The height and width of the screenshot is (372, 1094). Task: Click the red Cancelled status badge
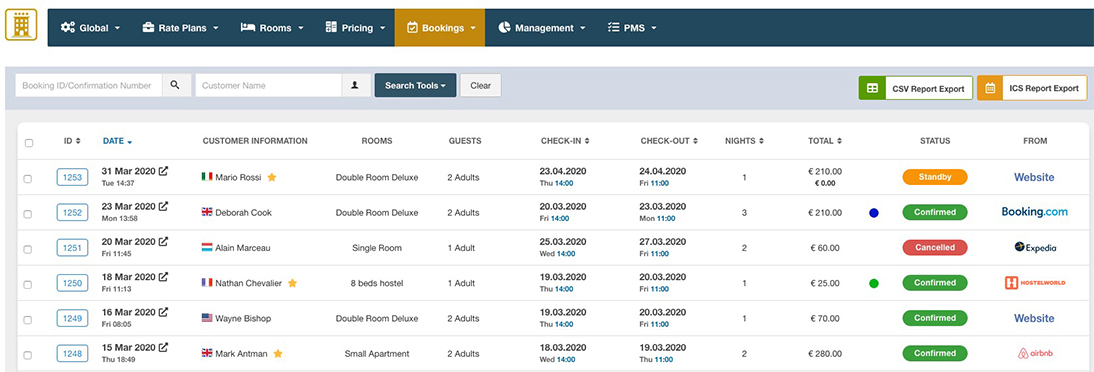tap(935, 247)
